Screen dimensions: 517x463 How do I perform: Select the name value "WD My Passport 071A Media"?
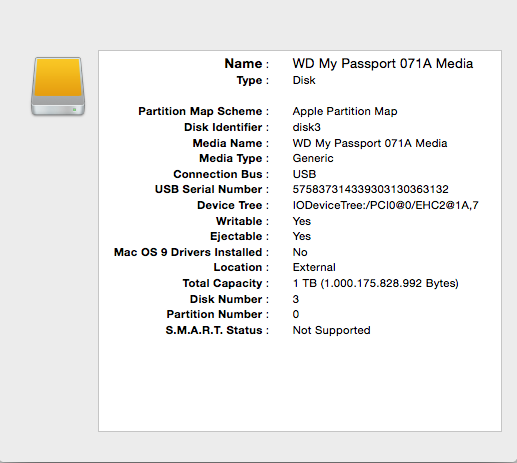pos(383,63)
